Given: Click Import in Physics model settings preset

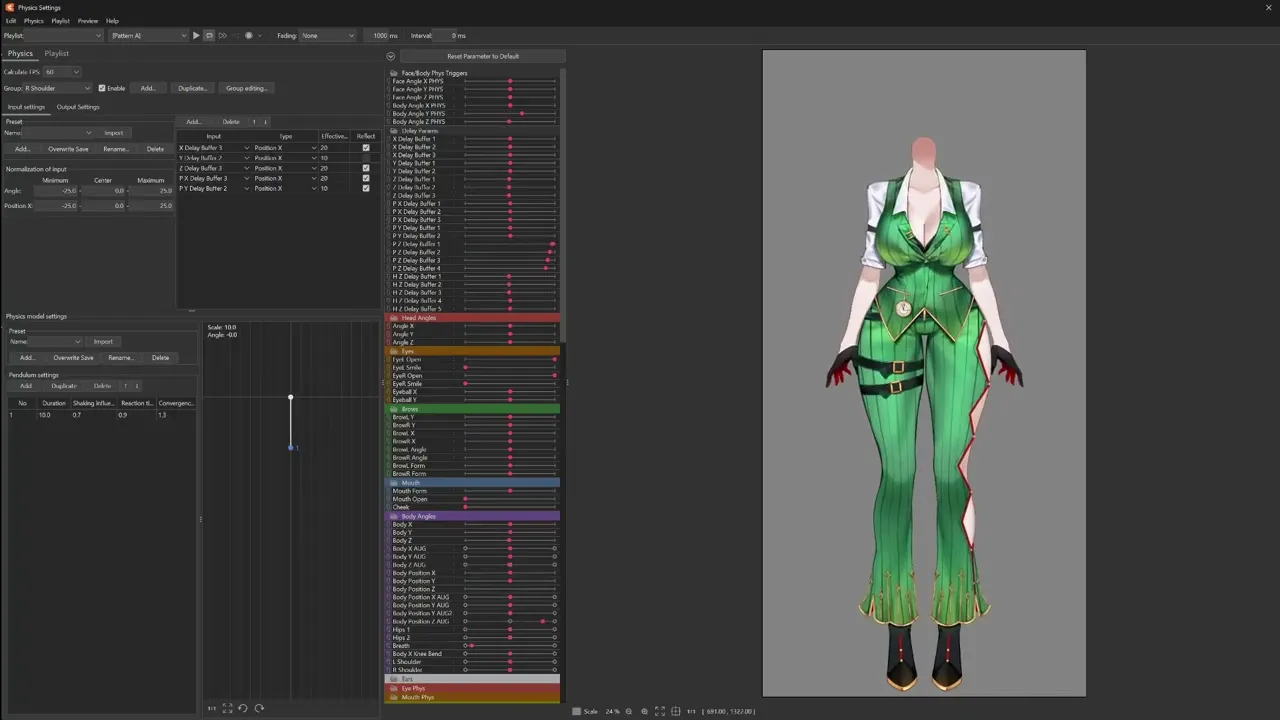Looking at the screenshot, I should [x=103, y=342].
